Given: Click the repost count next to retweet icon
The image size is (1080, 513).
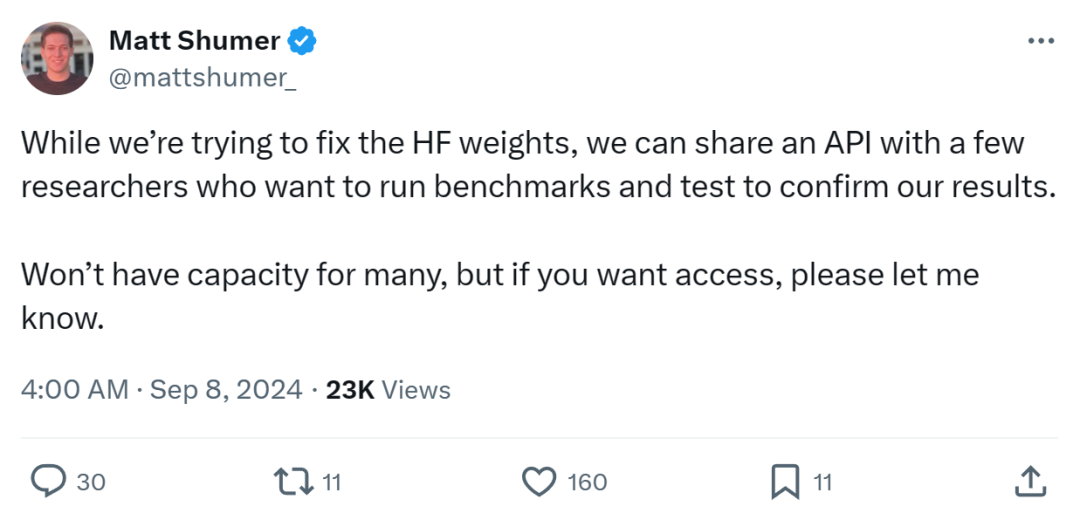Looking at the screenshot, I should click(x=332, y=482).
